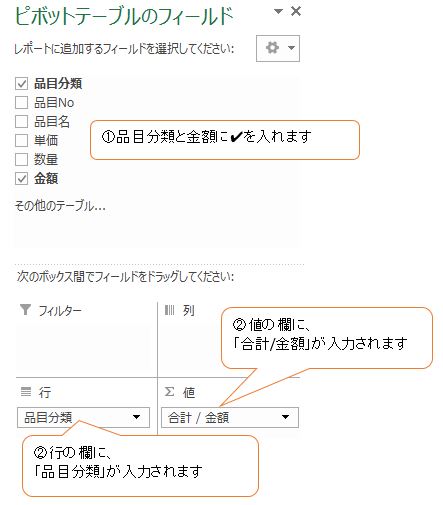This screenshot has width=443, height=505.
Task: Select the 数量 field checkbox
Action: pos(21,159)
